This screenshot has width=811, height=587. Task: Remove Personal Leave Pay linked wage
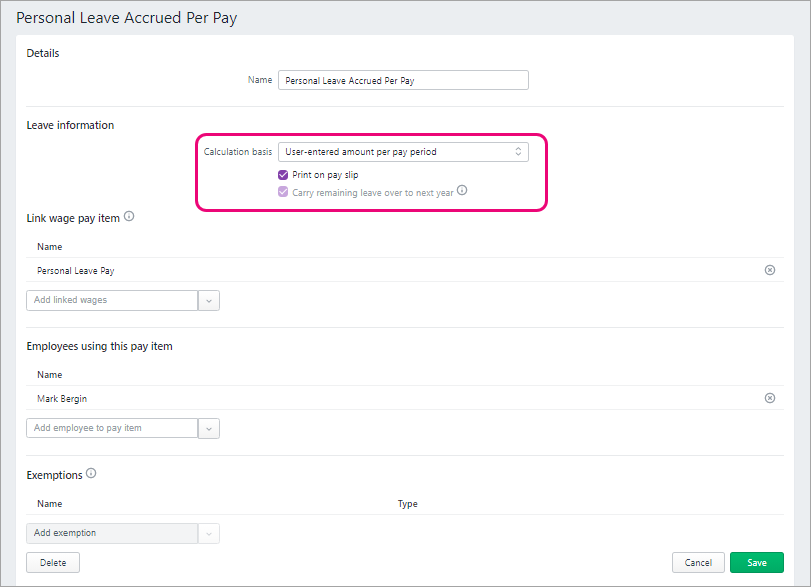(x=769, y=270)
